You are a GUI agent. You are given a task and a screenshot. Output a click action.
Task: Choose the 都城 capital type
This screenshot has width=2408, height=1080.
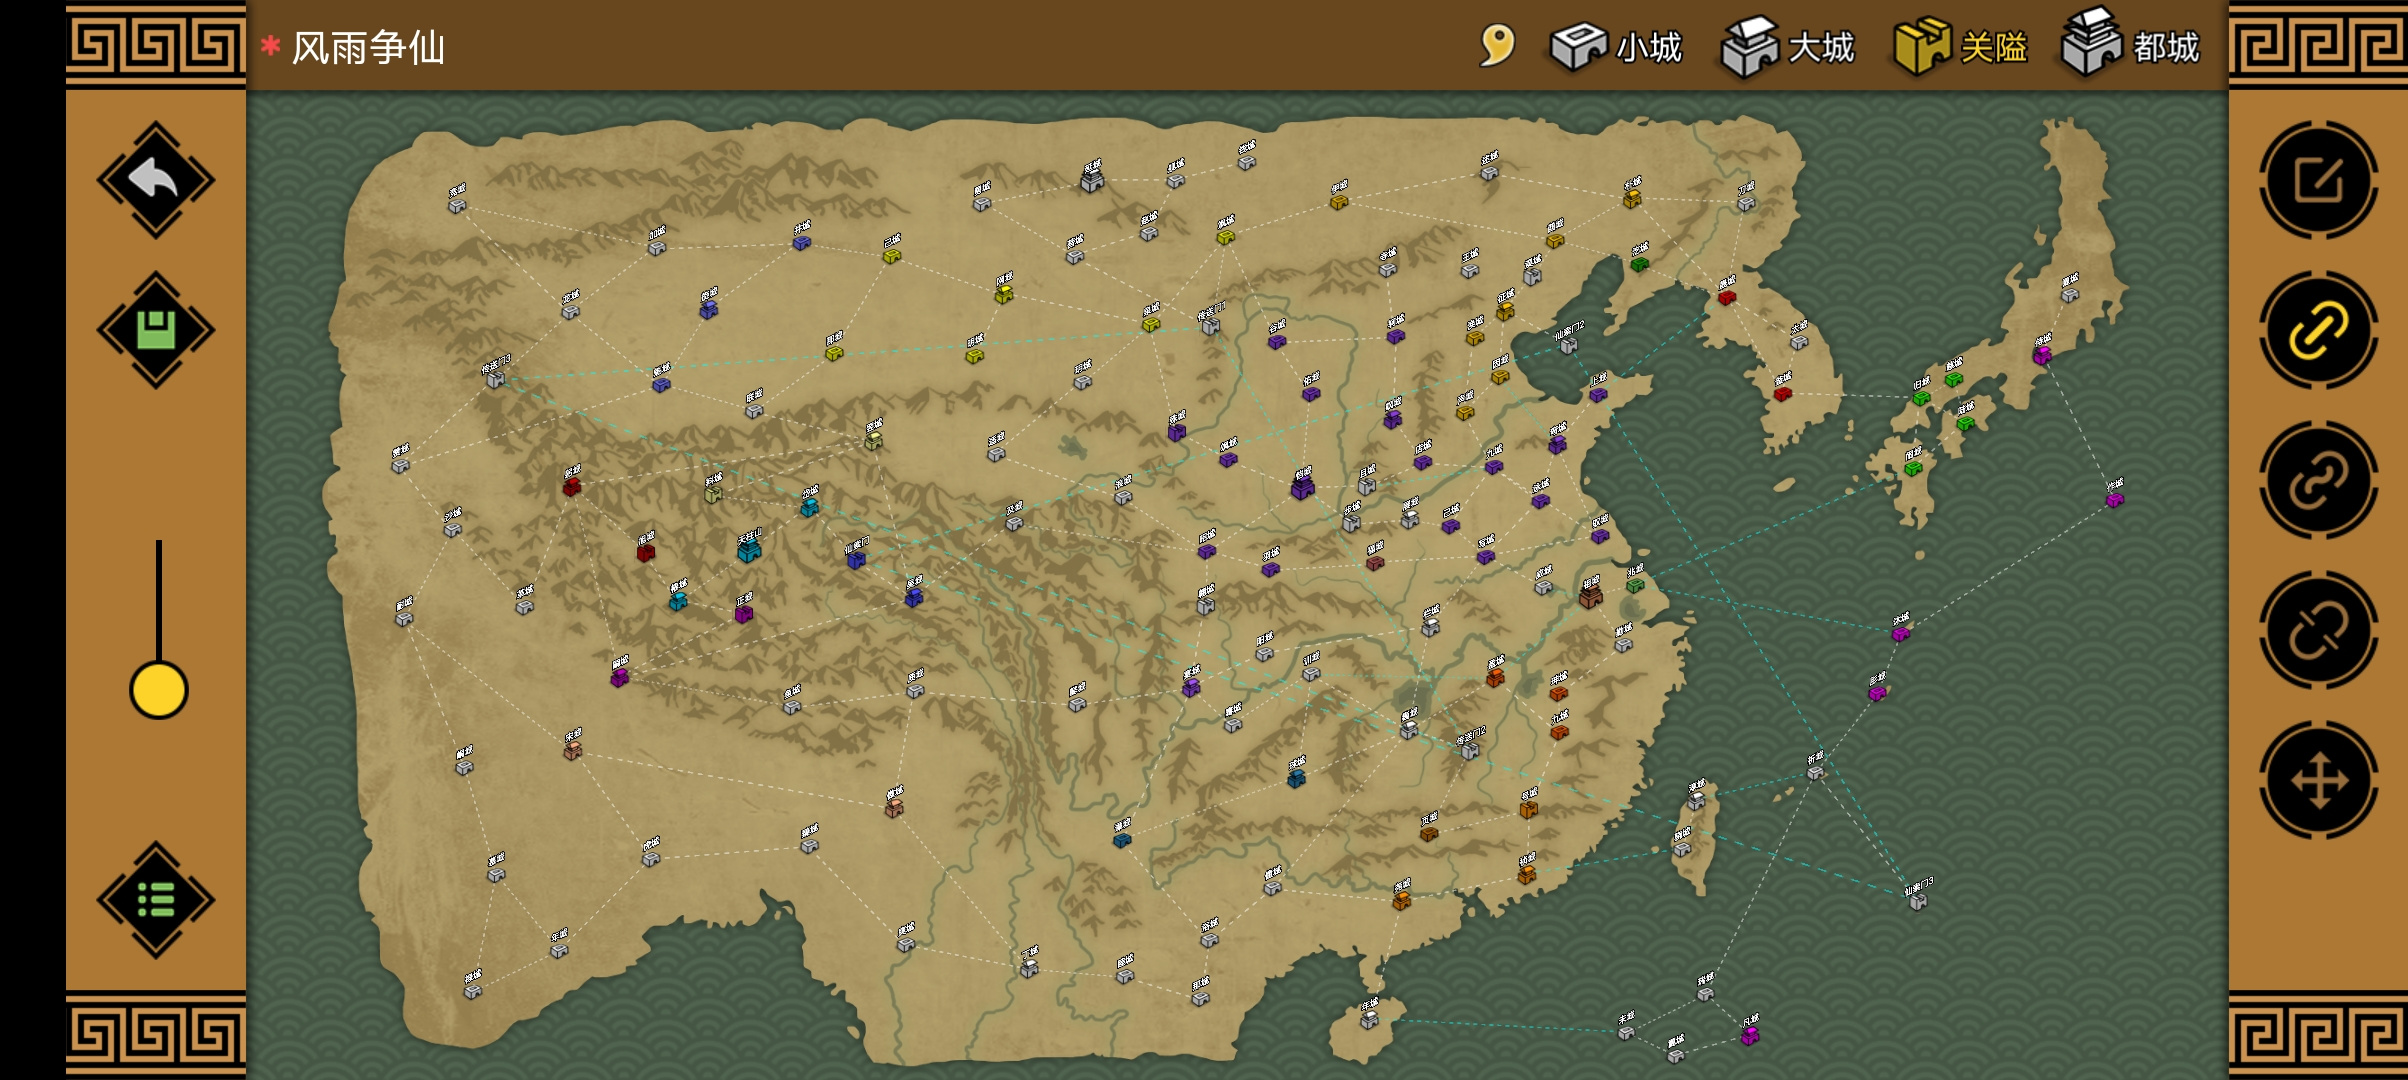click(x=2131, y=44)
